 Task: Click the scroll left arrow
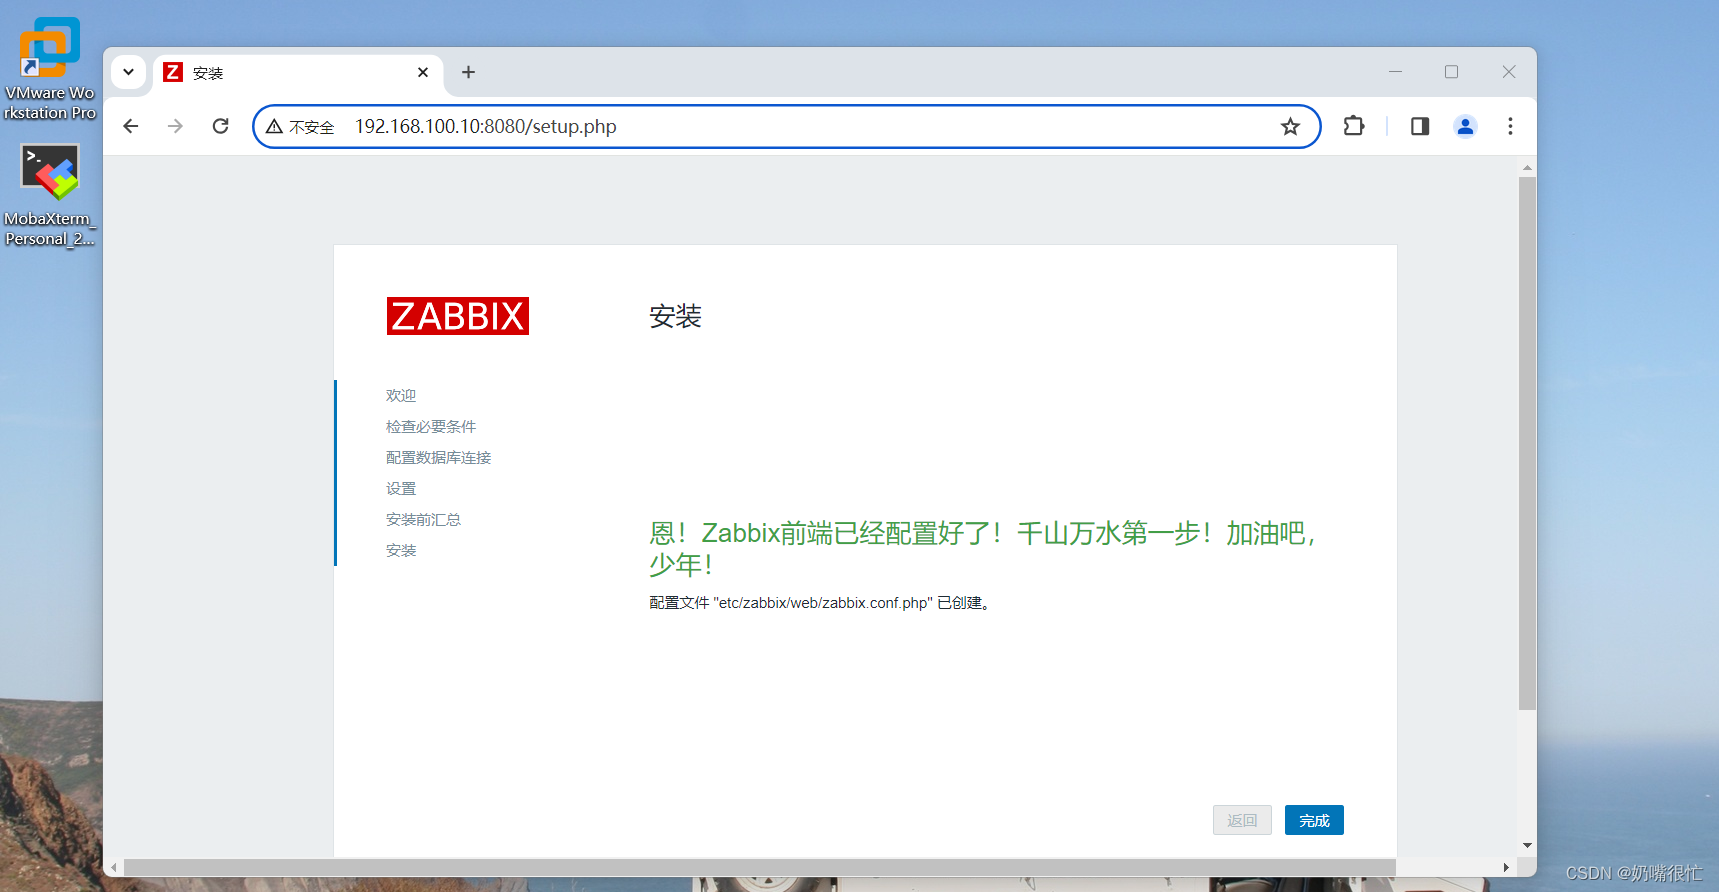(x=115, y=867)
